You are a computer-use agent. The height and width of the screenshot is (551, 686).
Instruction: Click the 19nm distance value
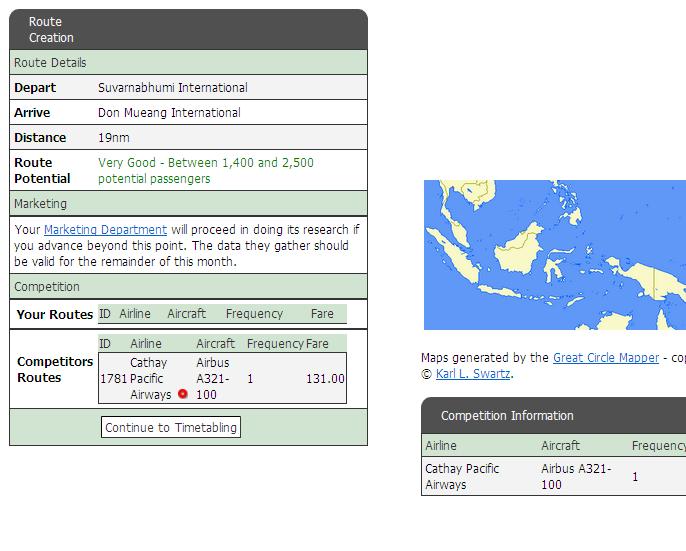click(x=113, y=137)
